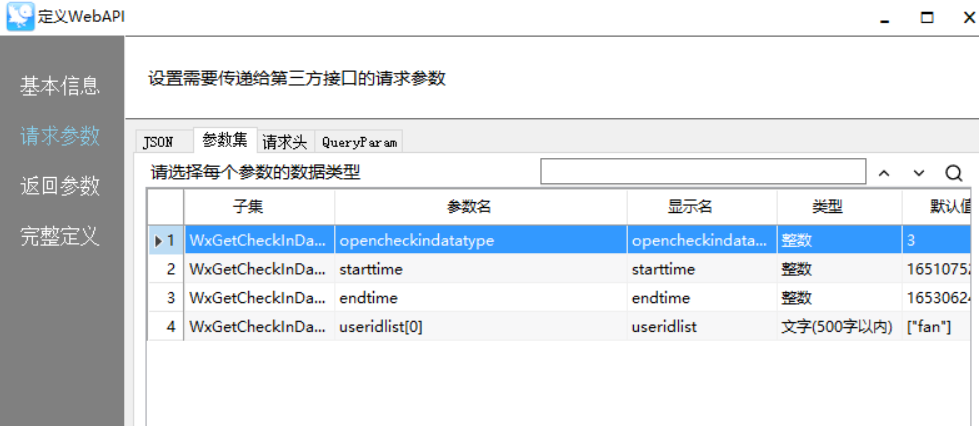This screenshot has width=979, height=426.
Task: Open the 请求头 tab
Action: point(285,142)
